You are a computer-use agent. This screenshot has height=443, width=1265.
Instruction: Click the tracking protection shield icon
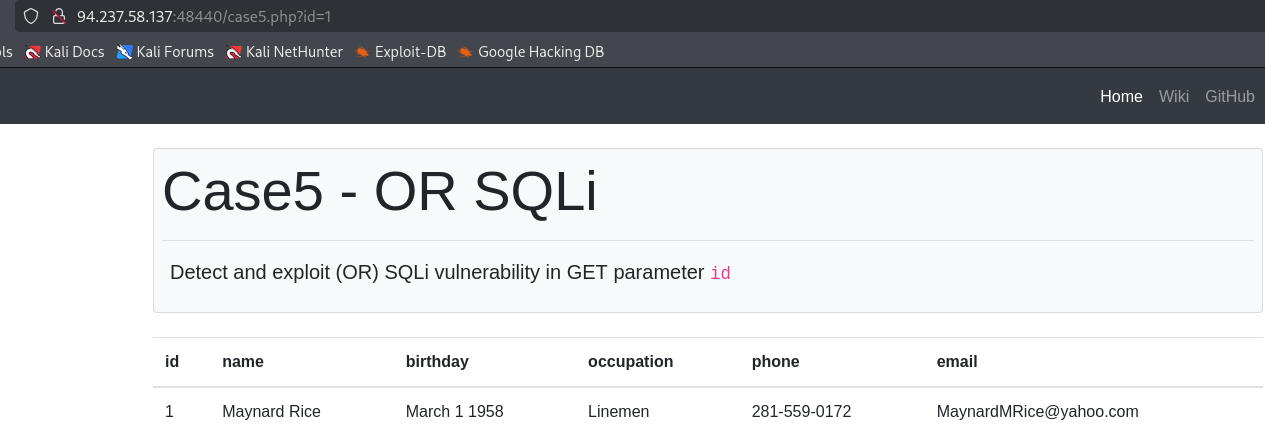[31, 16]
